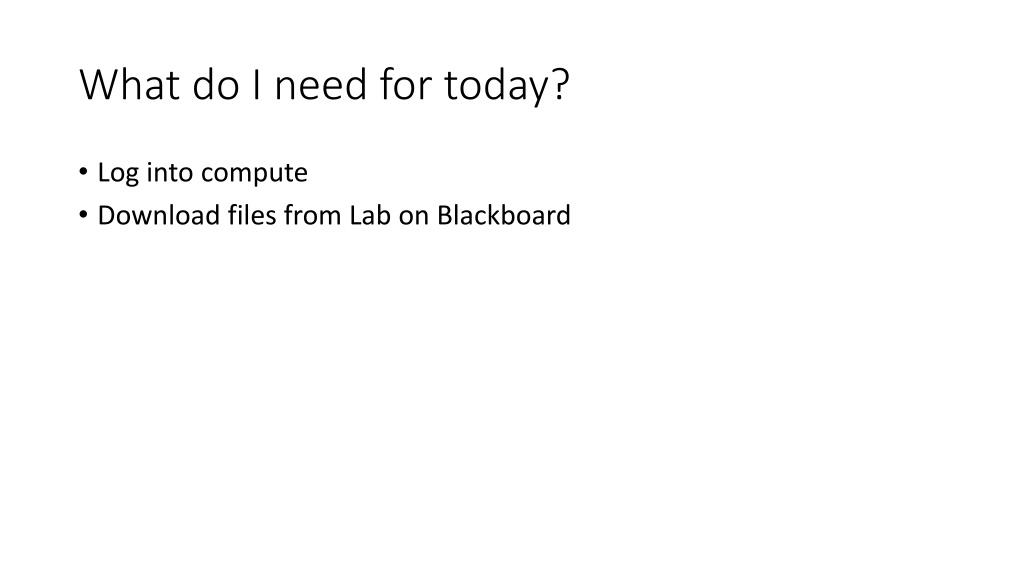The width and height of the screenshot is (1024, 576).
Task: Click the bullet marker before 'Log into compute'
Action: click(83, 172)
